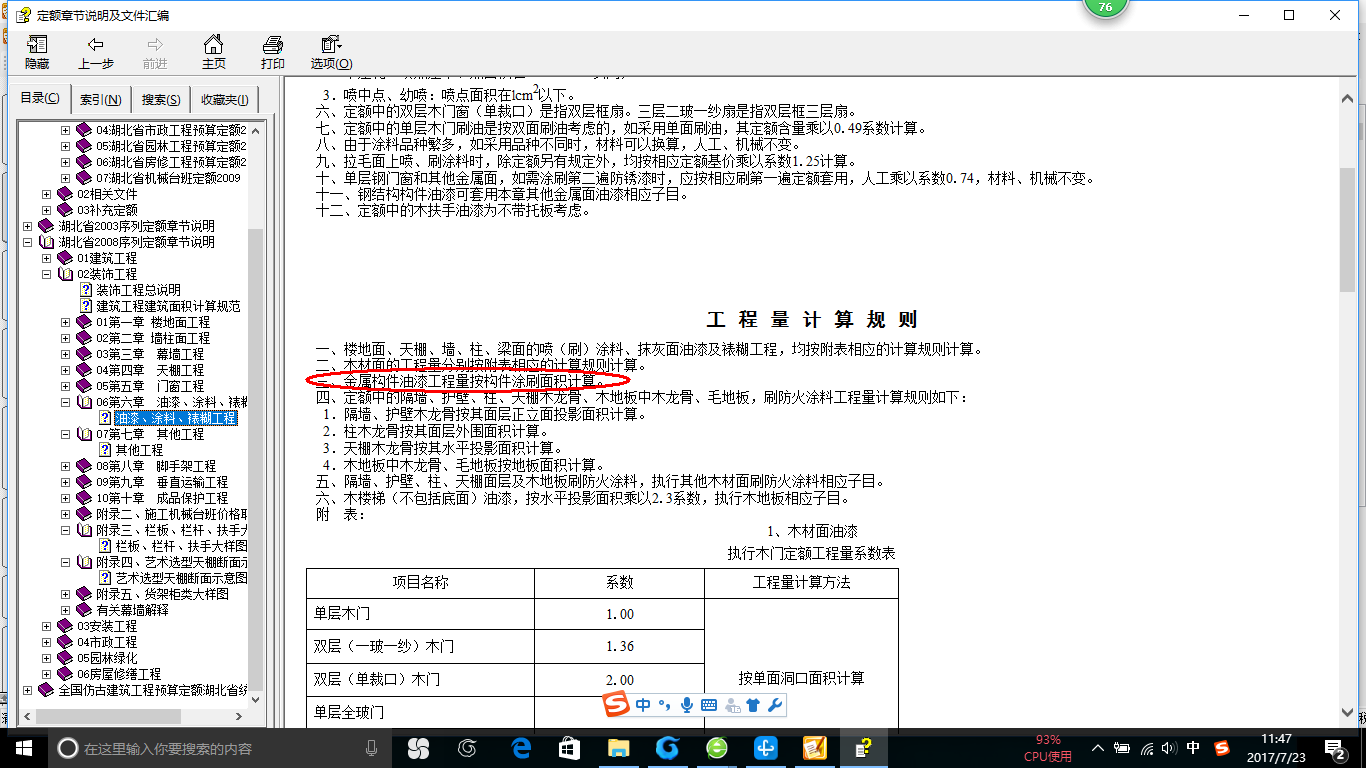
Task: Expand the 01建筑工程 node
Action: tap(47, 258)
